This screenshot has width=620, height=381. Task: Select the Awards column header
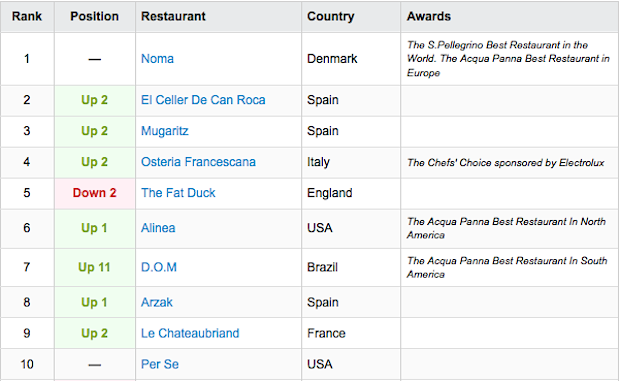(x=510, y=16)
